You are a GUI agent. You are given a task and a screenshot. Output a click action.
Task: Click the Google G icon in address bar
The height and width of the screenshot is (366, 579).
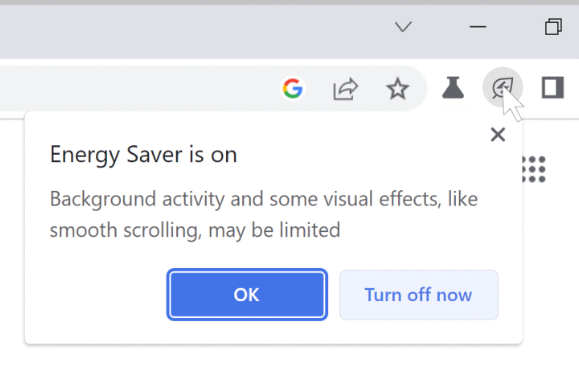(x=293, y=89)
